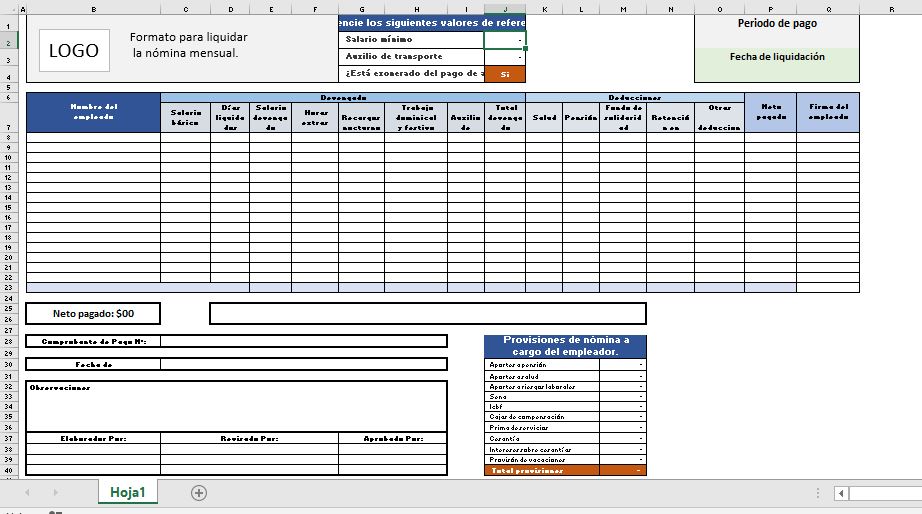
Task: Click the 'Comprobante de Pago N°' label
Action: coord(93,341)
